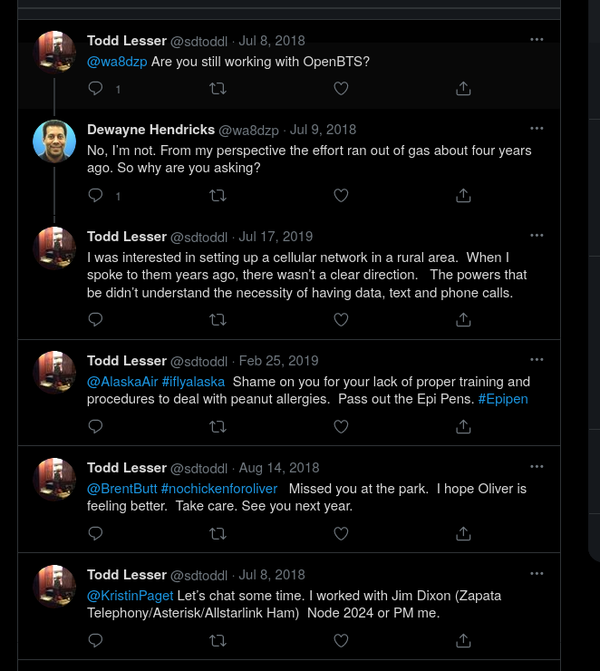
Task: Expand the menu on the BrentButt tweet
Action: click(537, 467)
